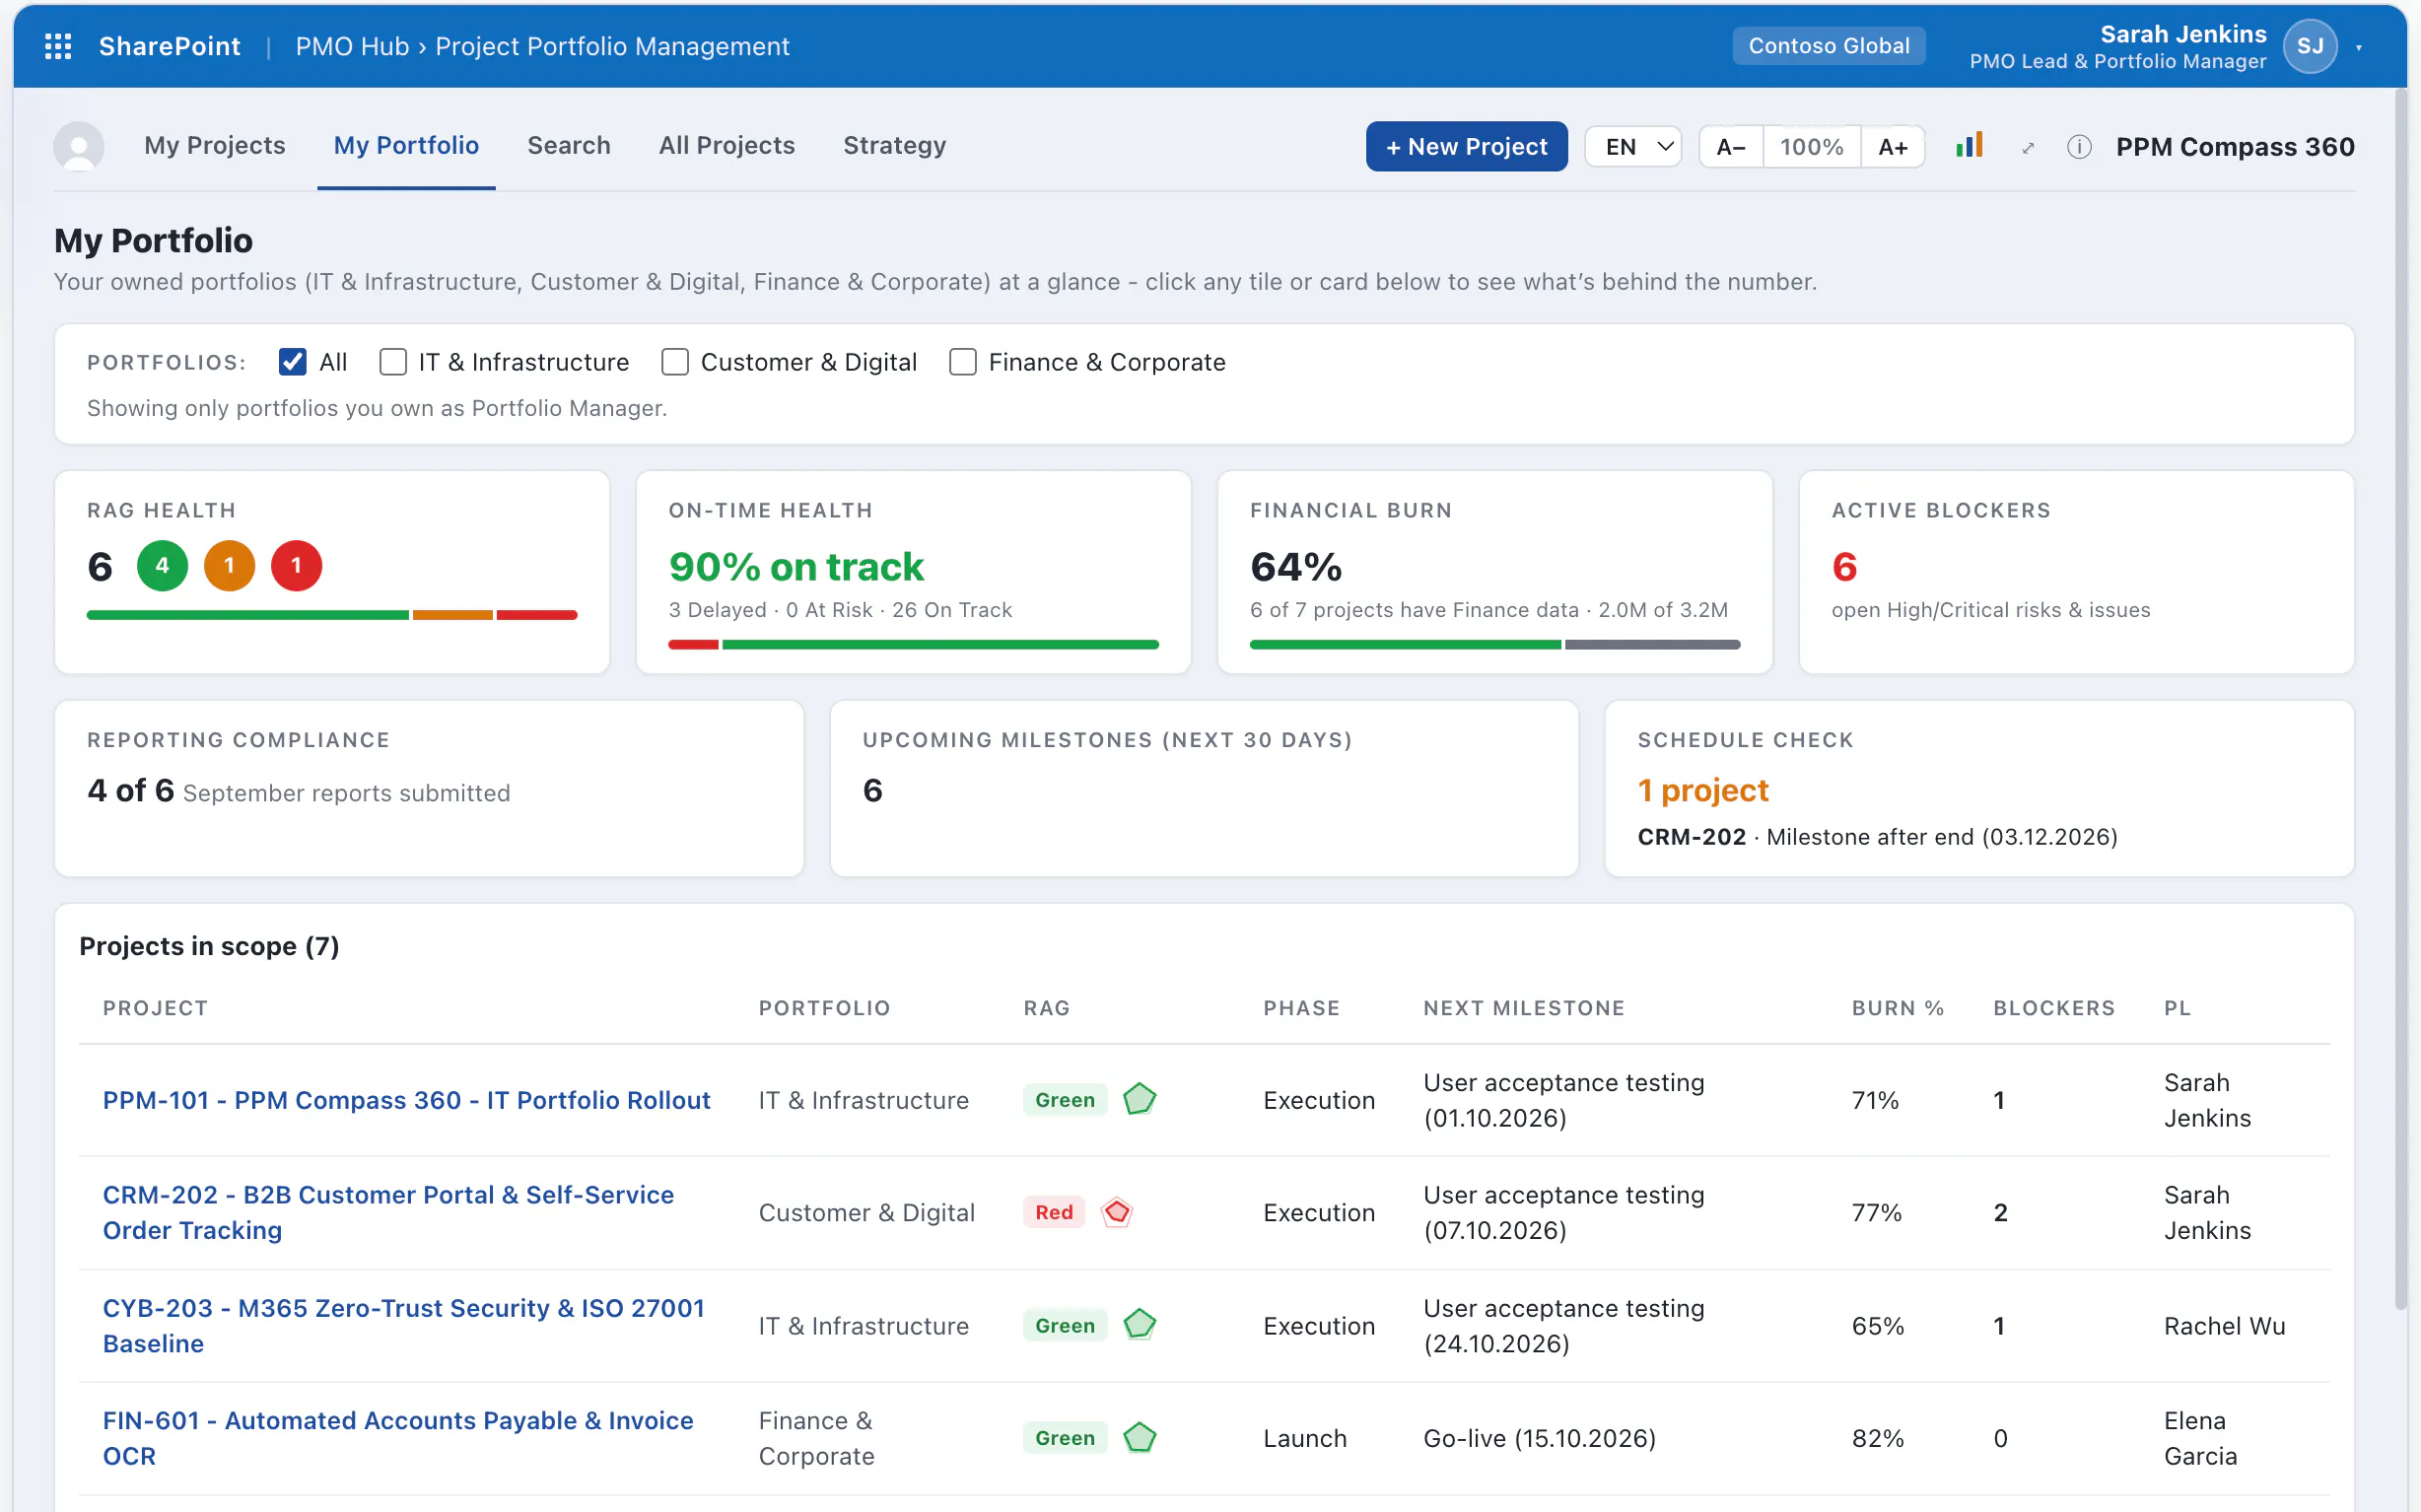Uncheck the All portfolios checkbox
This screenshot has height=1512, width=2421.
[x=292, y=362]
